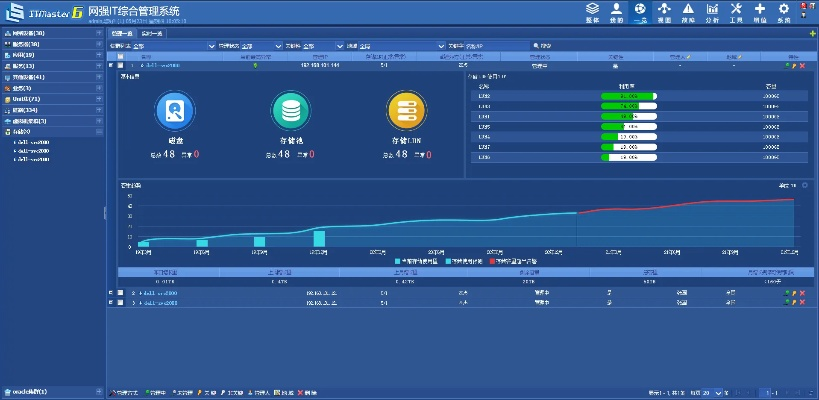Screen dimensions: 819x400
Task: Tick the checkbox on the second-to-last device row
Action: [121, 292]
